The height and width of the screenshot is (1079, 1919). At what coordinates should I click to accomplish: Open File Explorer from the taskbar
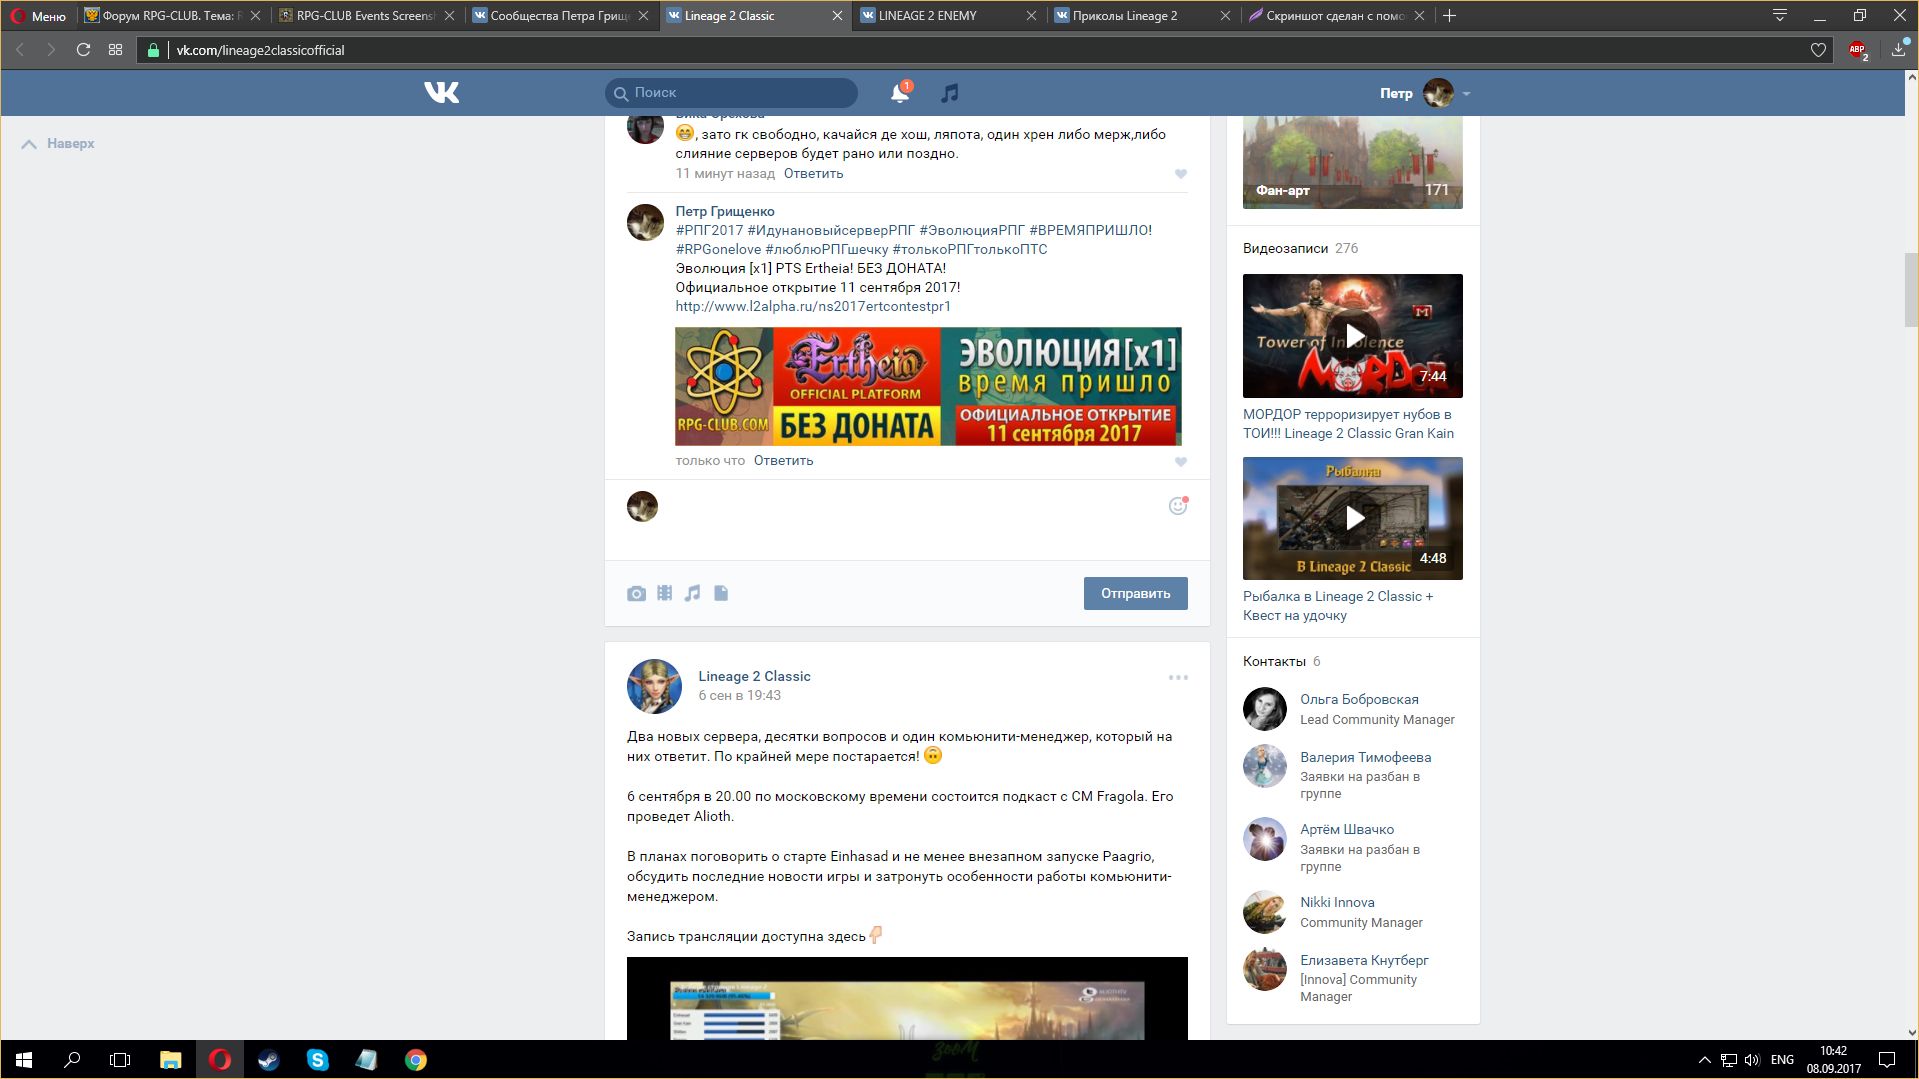click(170, 1060)
